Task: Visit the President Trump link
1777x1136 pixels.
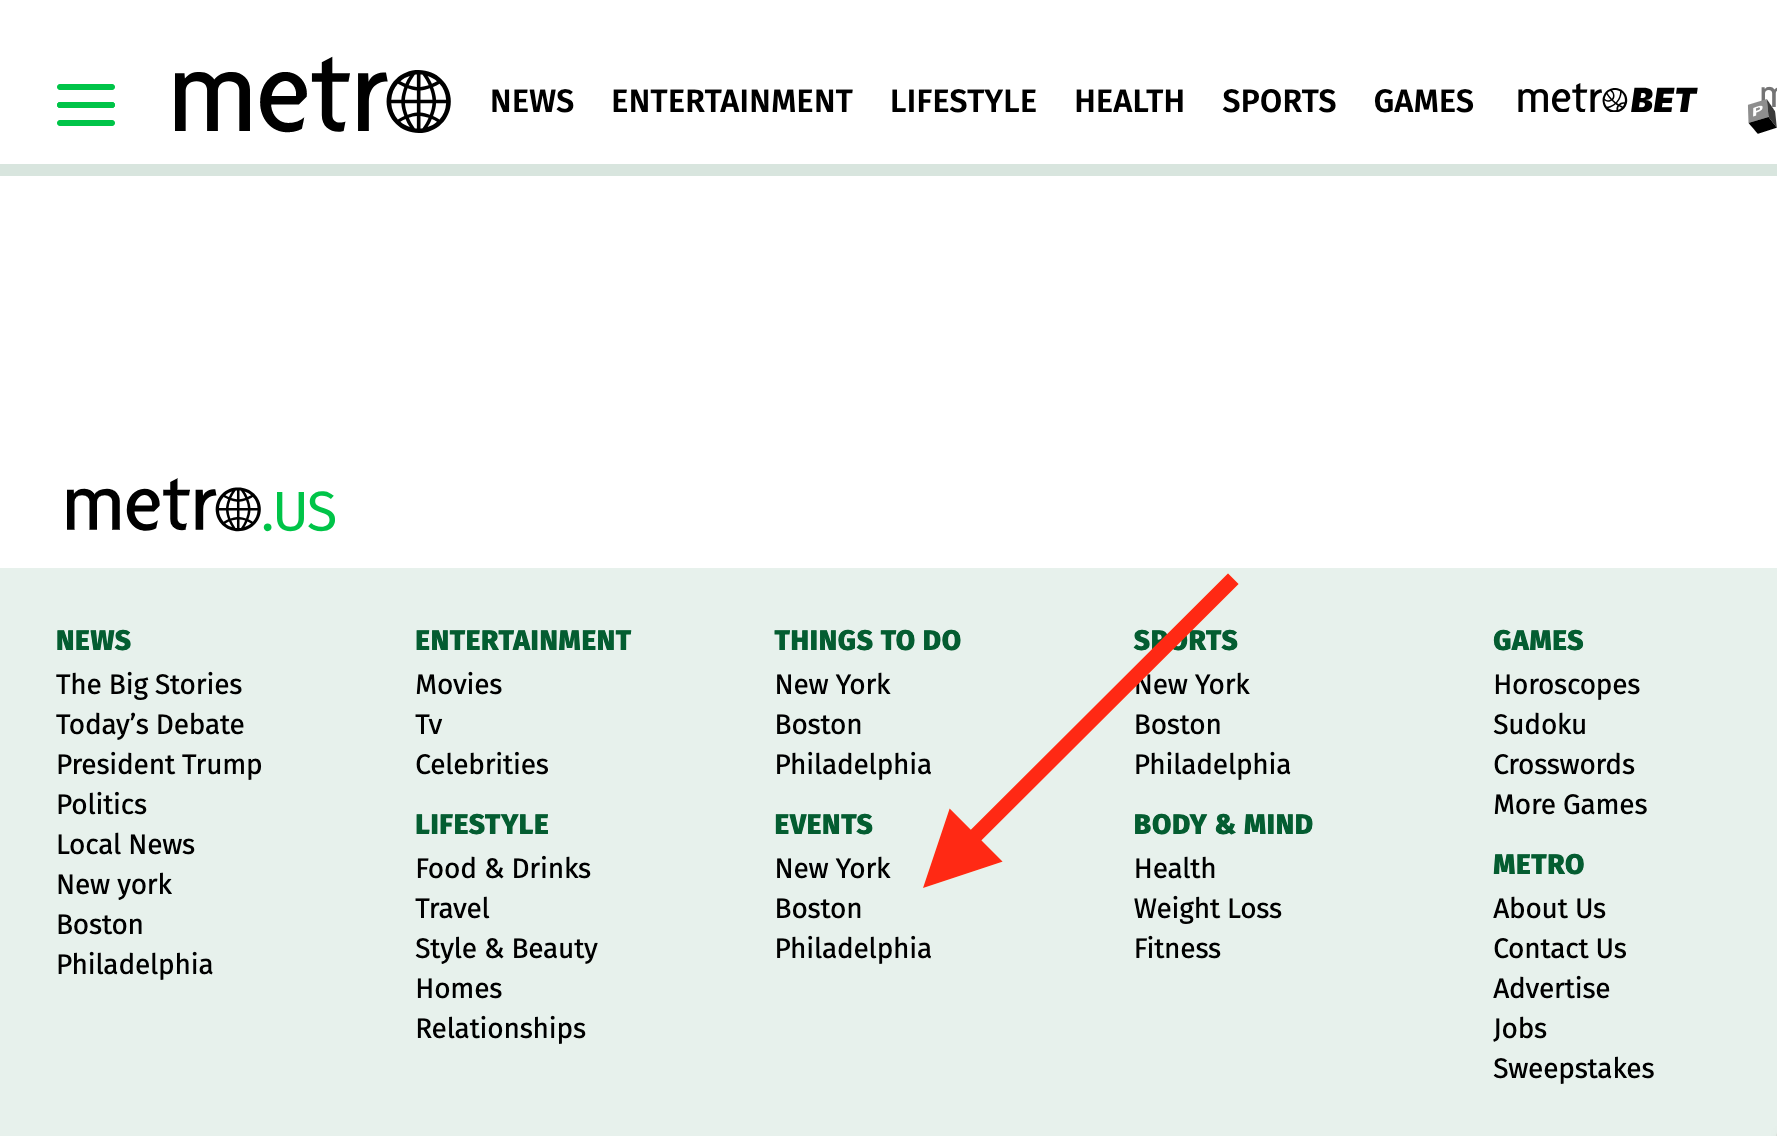Action: (159, 765)
